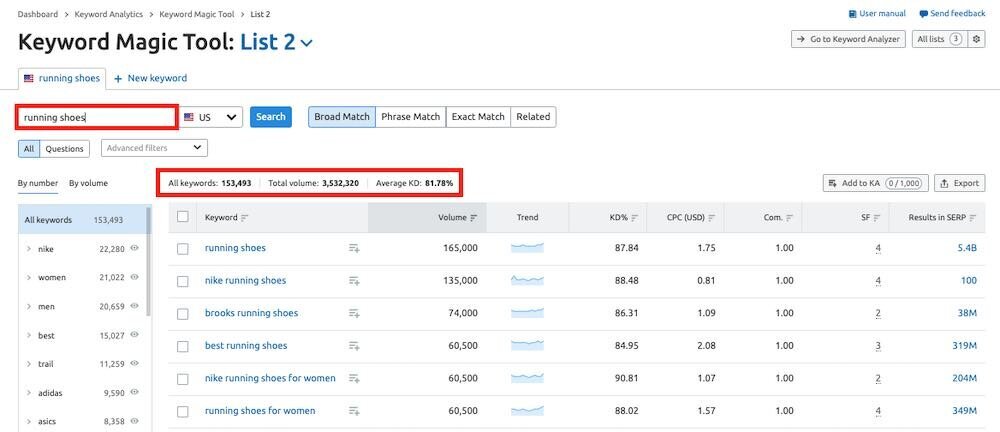This screenshot has height=432, width=1000.
Task: Open the User manual link
Action: pyautogui.click(x=877, y=13)
